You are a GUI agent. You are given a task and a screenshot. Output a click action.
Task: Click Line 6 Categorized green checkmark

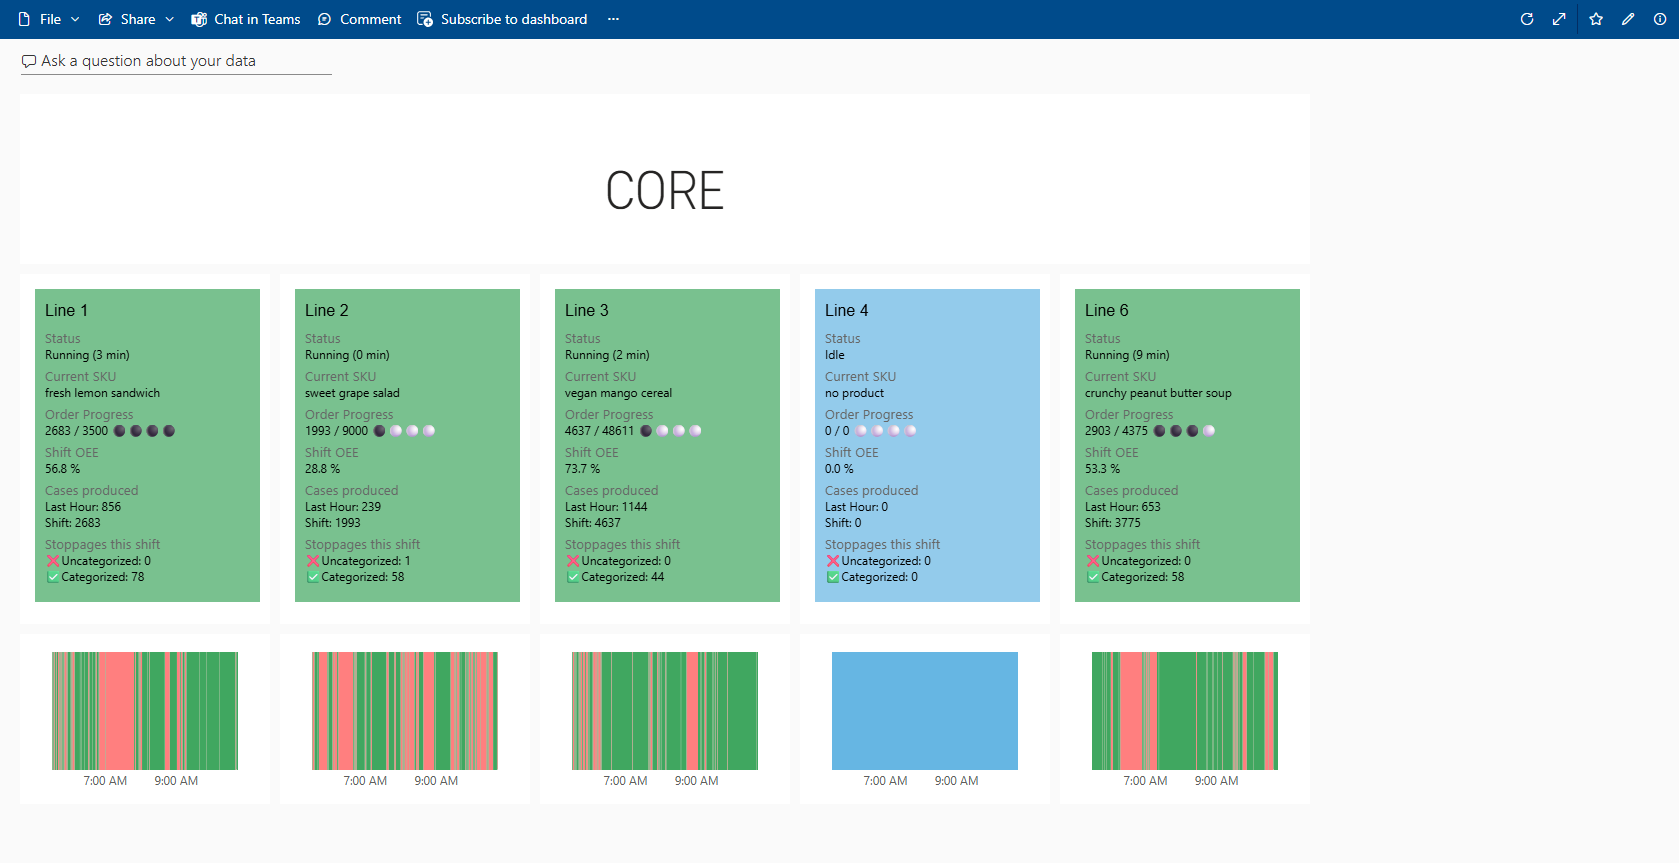click(1093, 577)
